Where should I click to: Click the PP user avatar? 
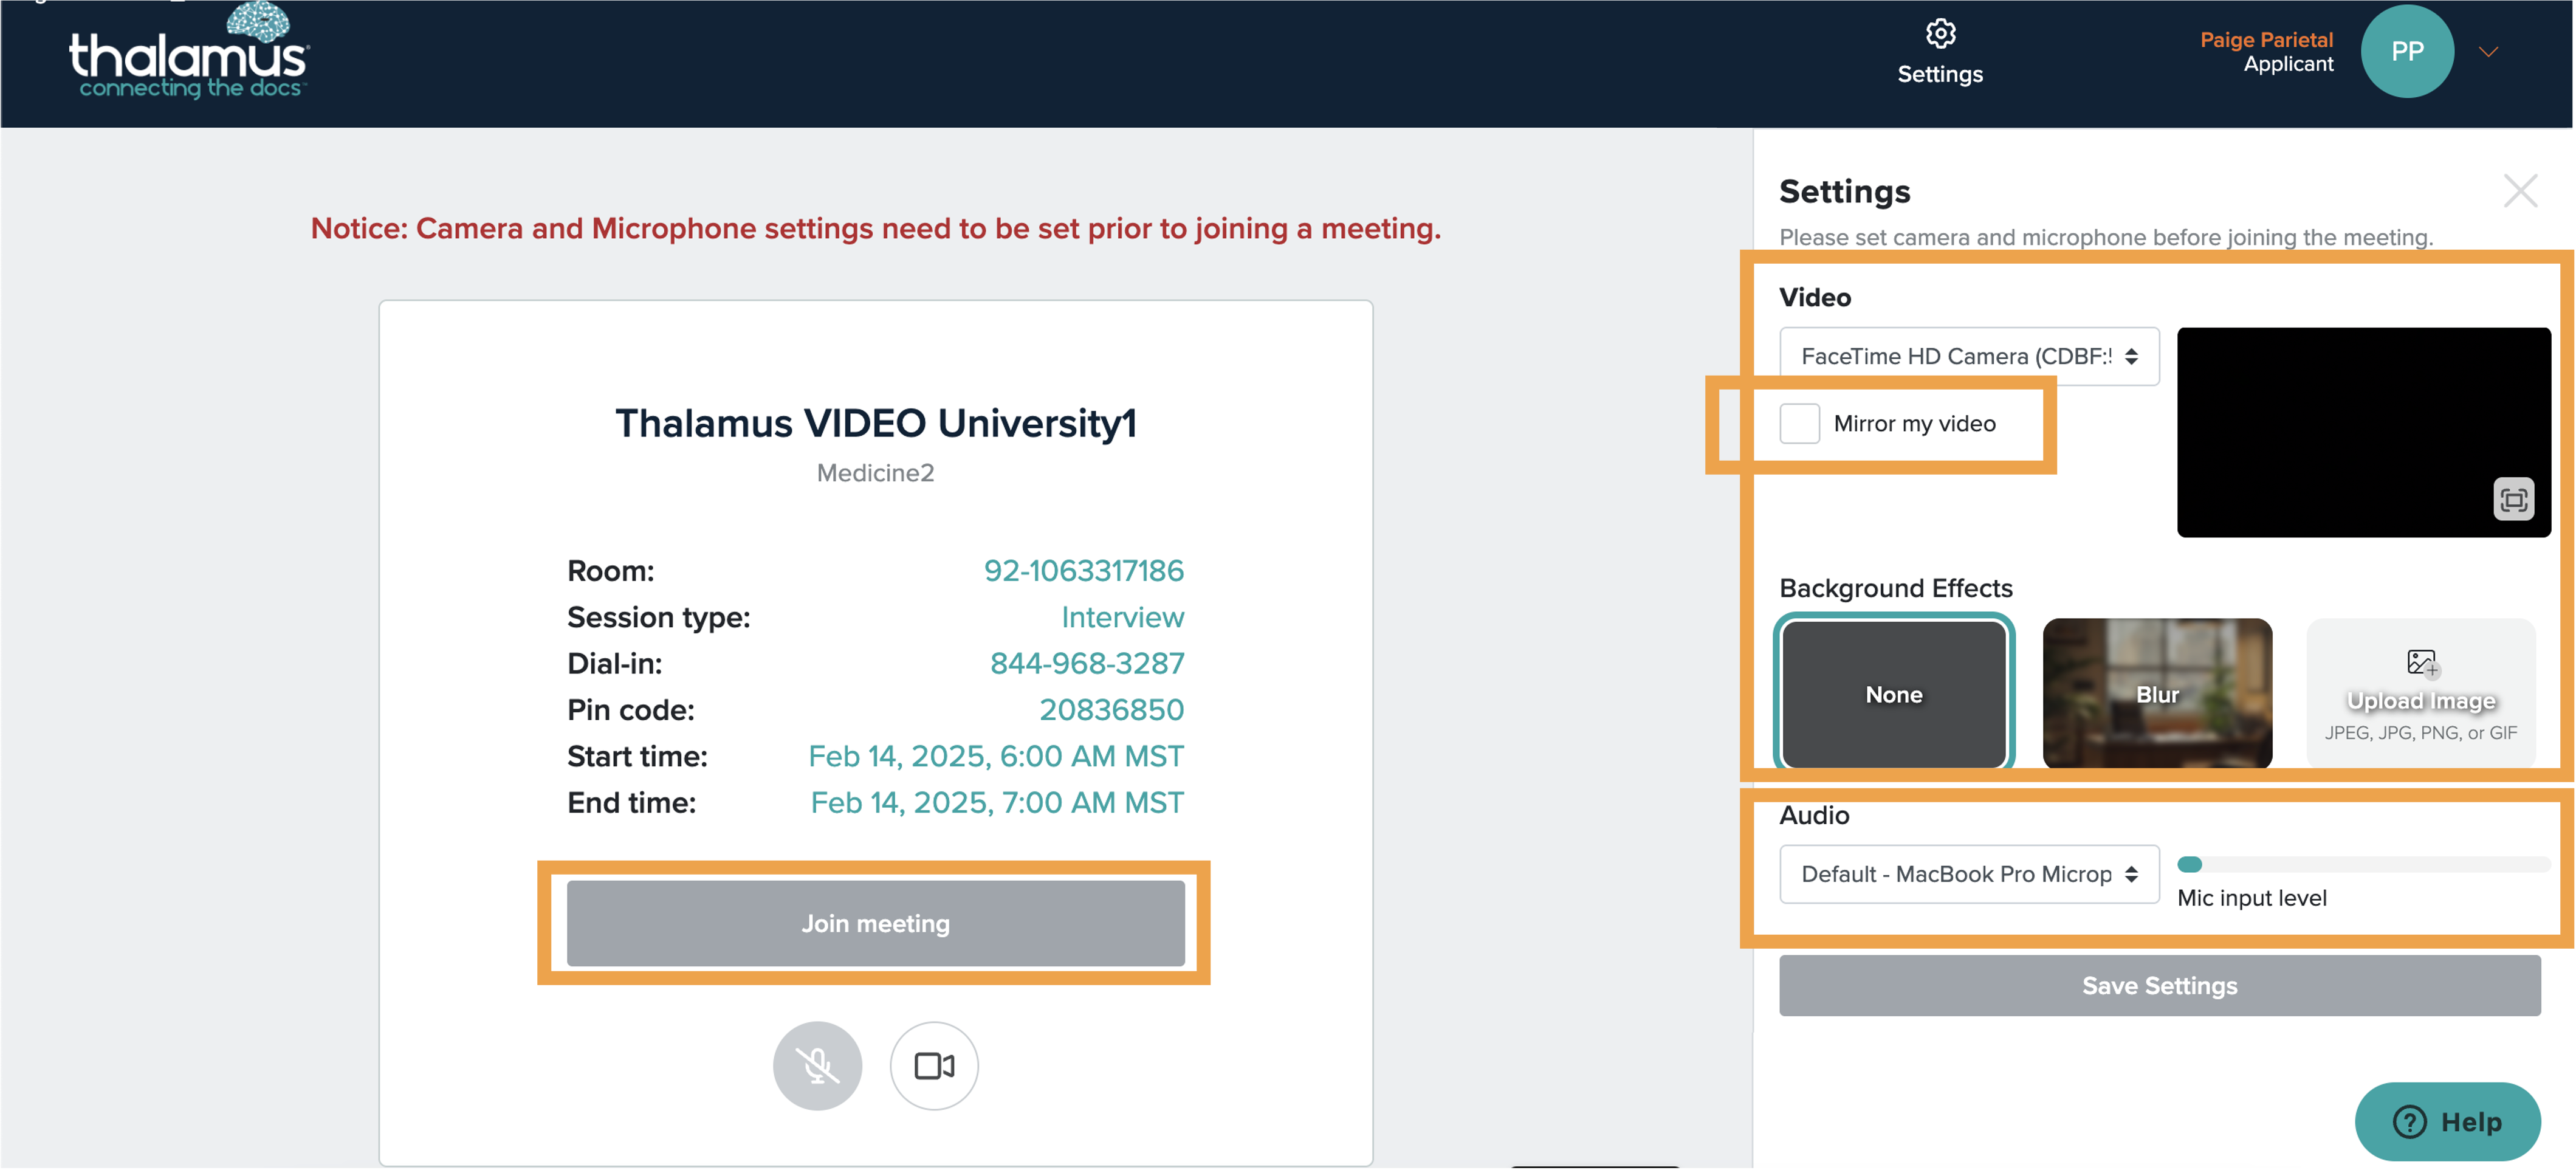(x=2407, y=52)
